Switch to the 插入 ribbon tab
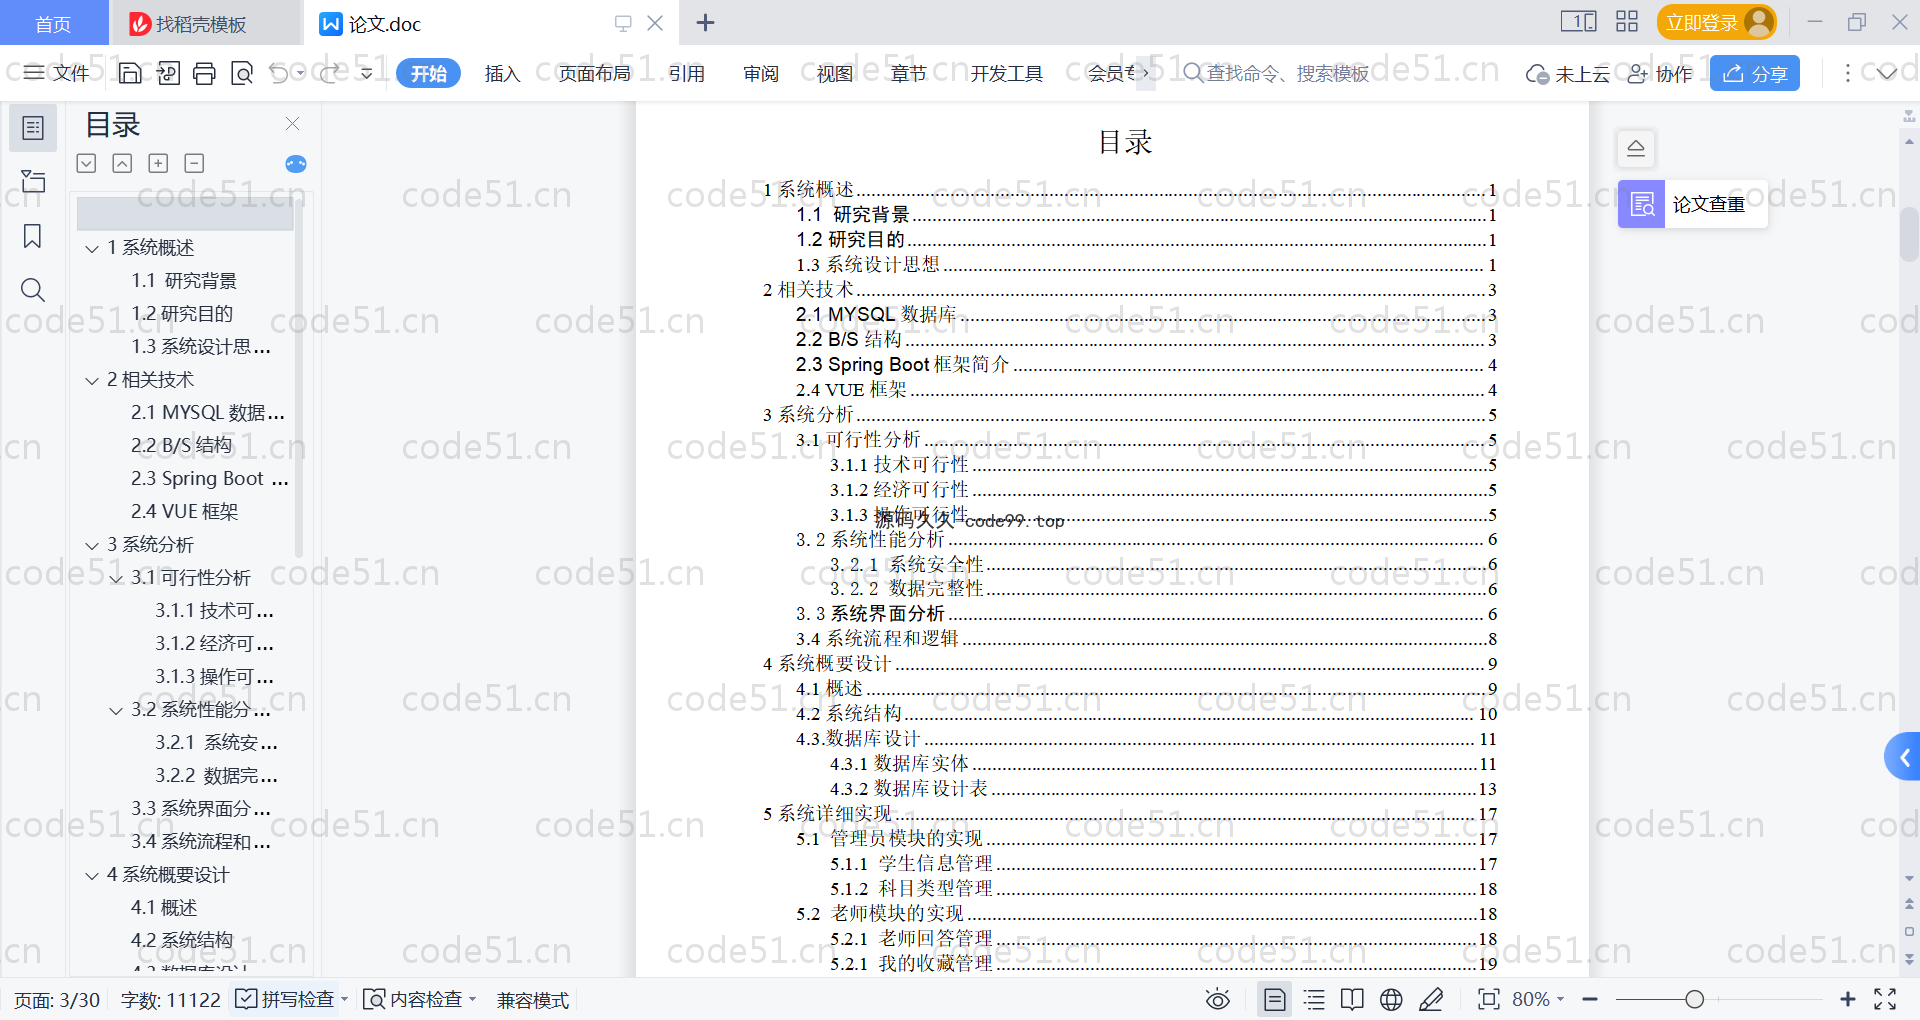 coord(502,73)
